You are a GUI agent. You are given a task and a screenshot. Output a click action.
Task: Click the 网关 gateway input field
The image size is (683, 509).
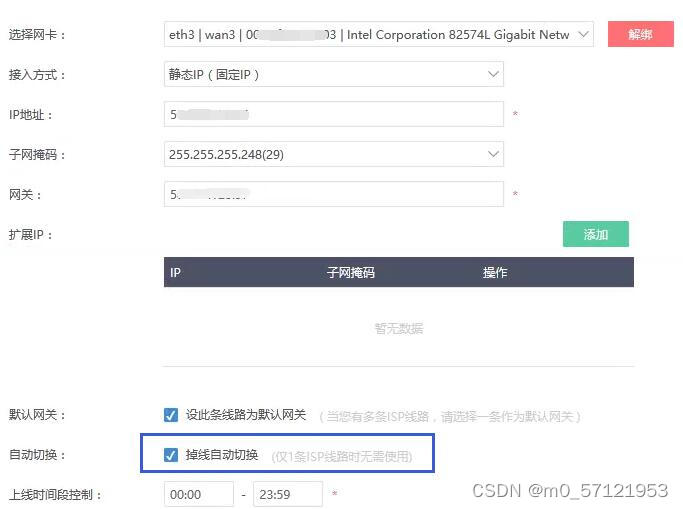tap(334, 194)
